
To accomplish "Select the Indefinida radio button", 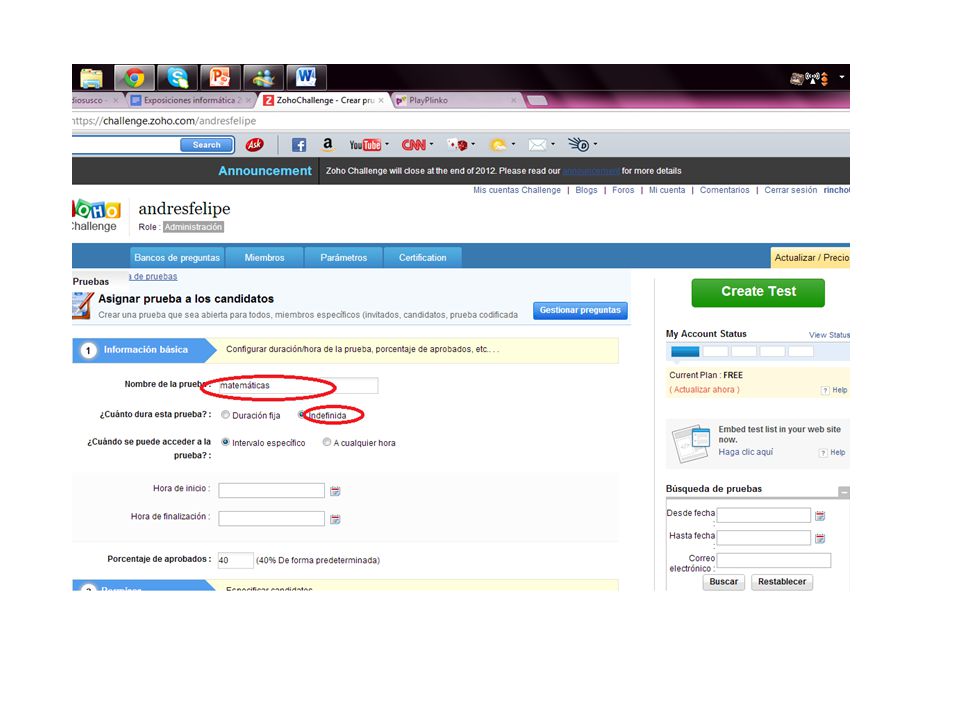I will [x=301, y=414].
